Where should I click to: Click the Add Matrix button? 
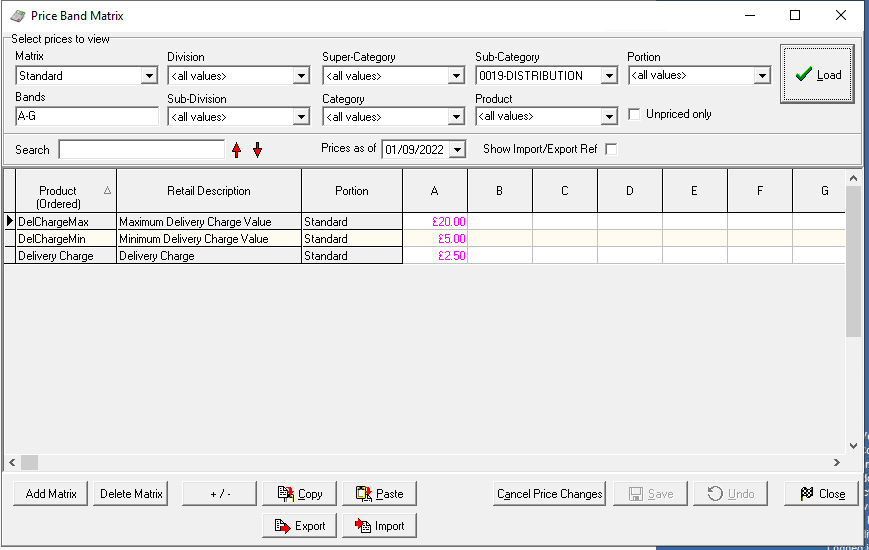[51, 493]
